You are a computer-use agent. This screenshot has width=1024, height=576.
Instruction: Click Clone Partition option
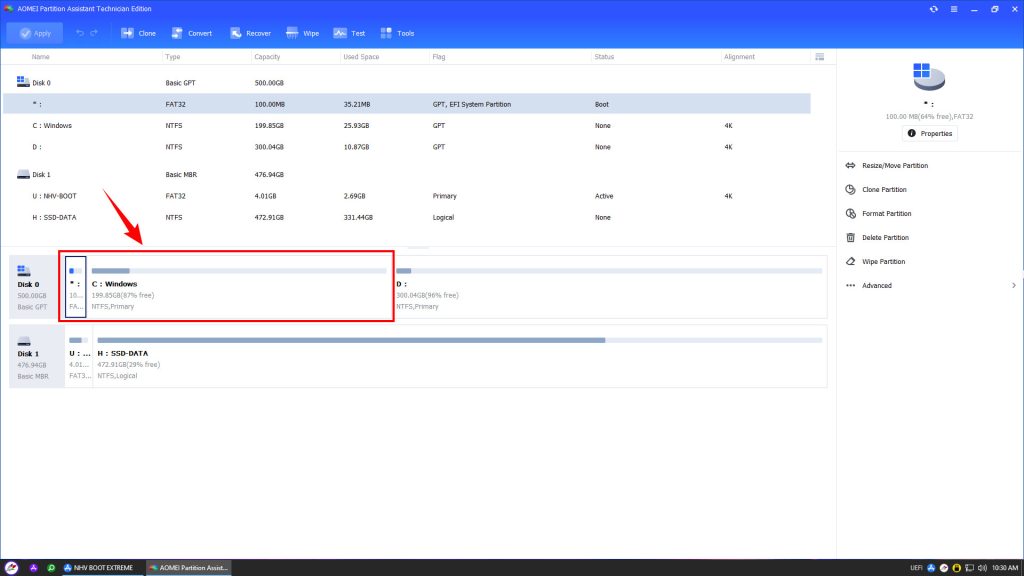(x=884, y=190)
